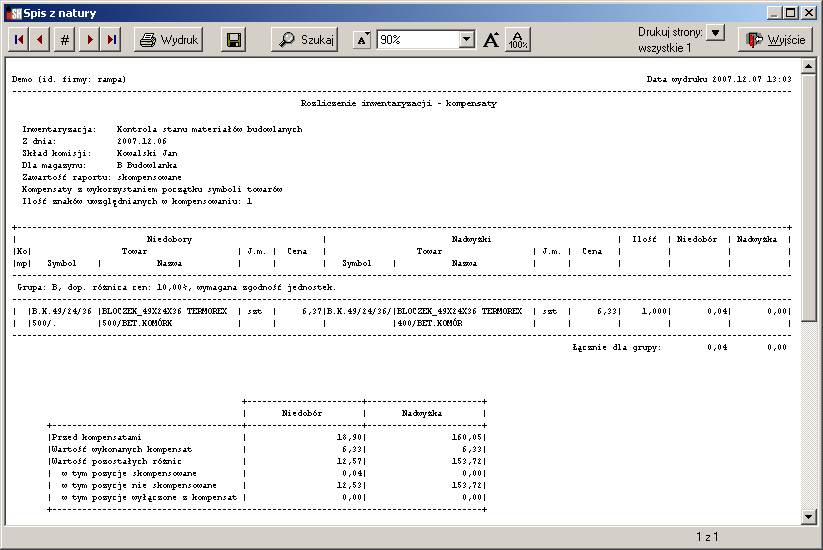Go to the next page
Image resolution: width=823 pixels, height=550 pixels.
tap(90, 39)
